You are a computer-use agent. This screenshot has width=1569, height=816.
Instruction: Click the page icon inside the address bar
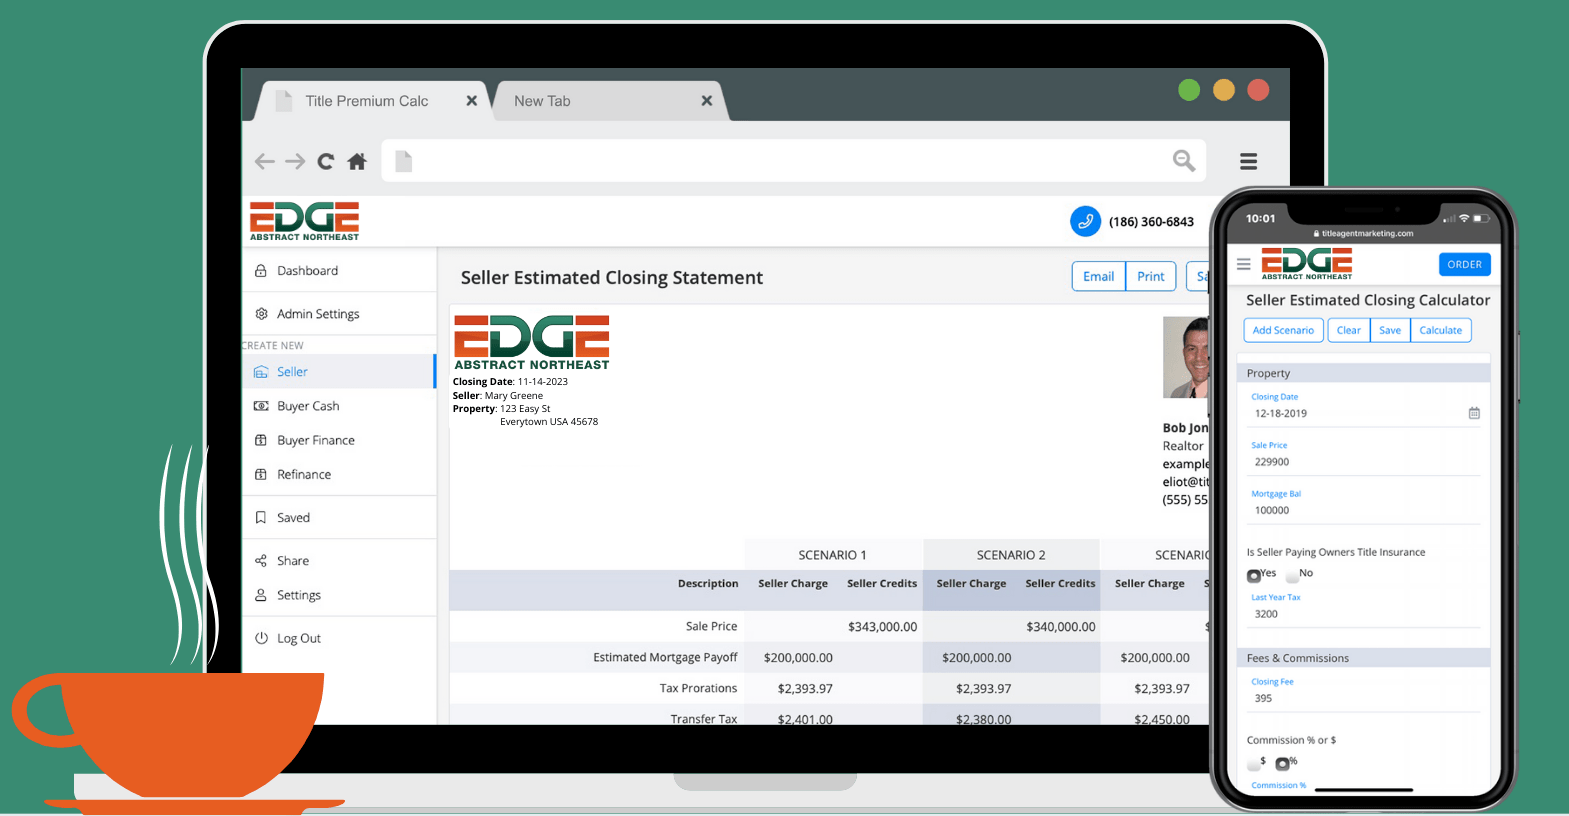[404, 161]
